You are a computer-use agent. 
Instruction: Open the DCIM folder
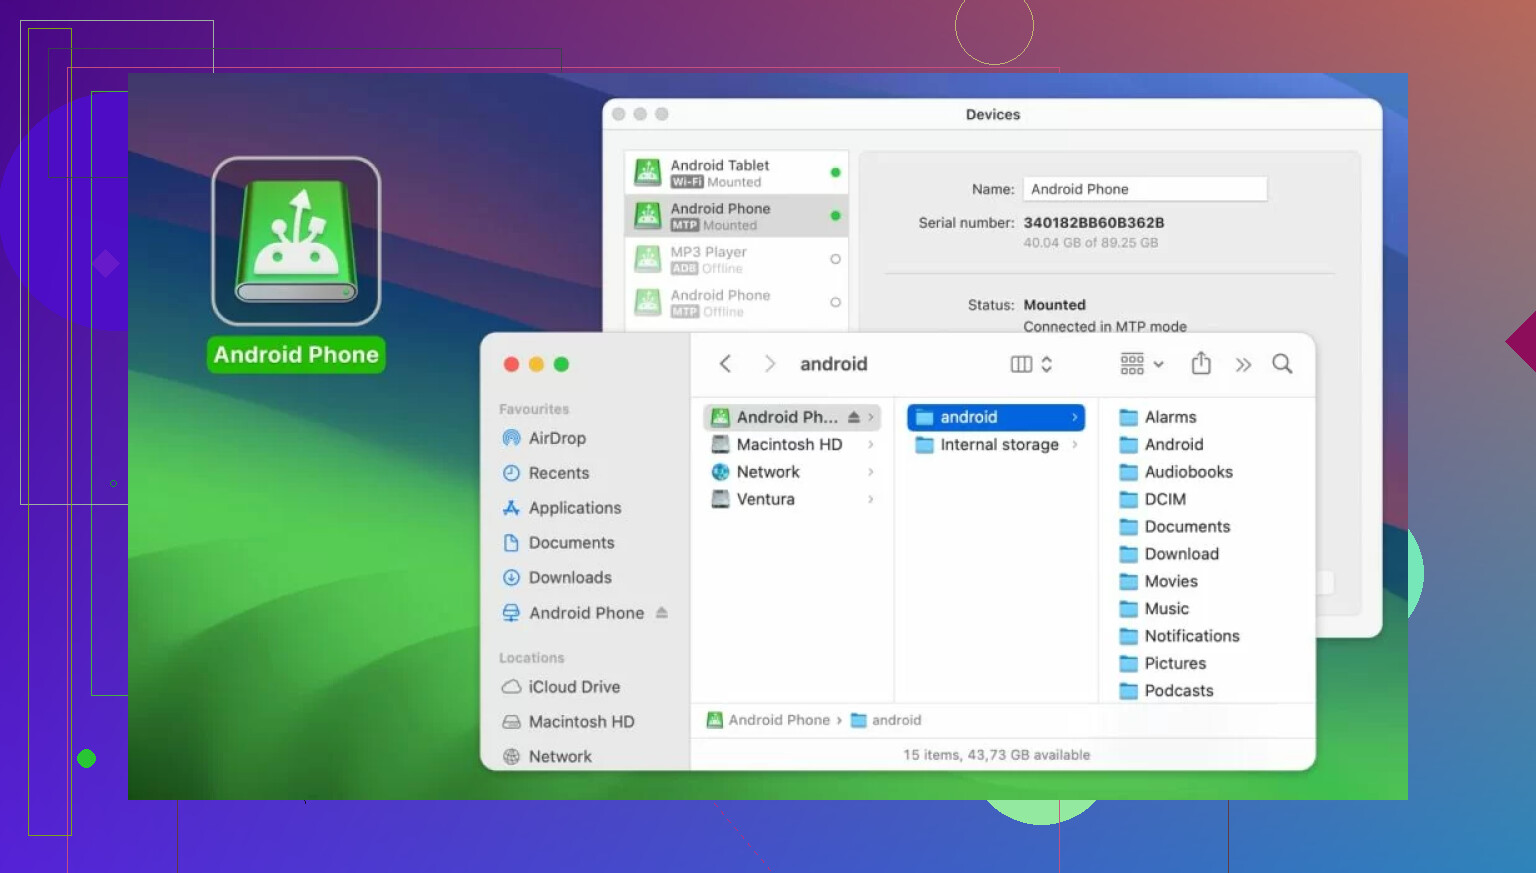click(1152, 499)
